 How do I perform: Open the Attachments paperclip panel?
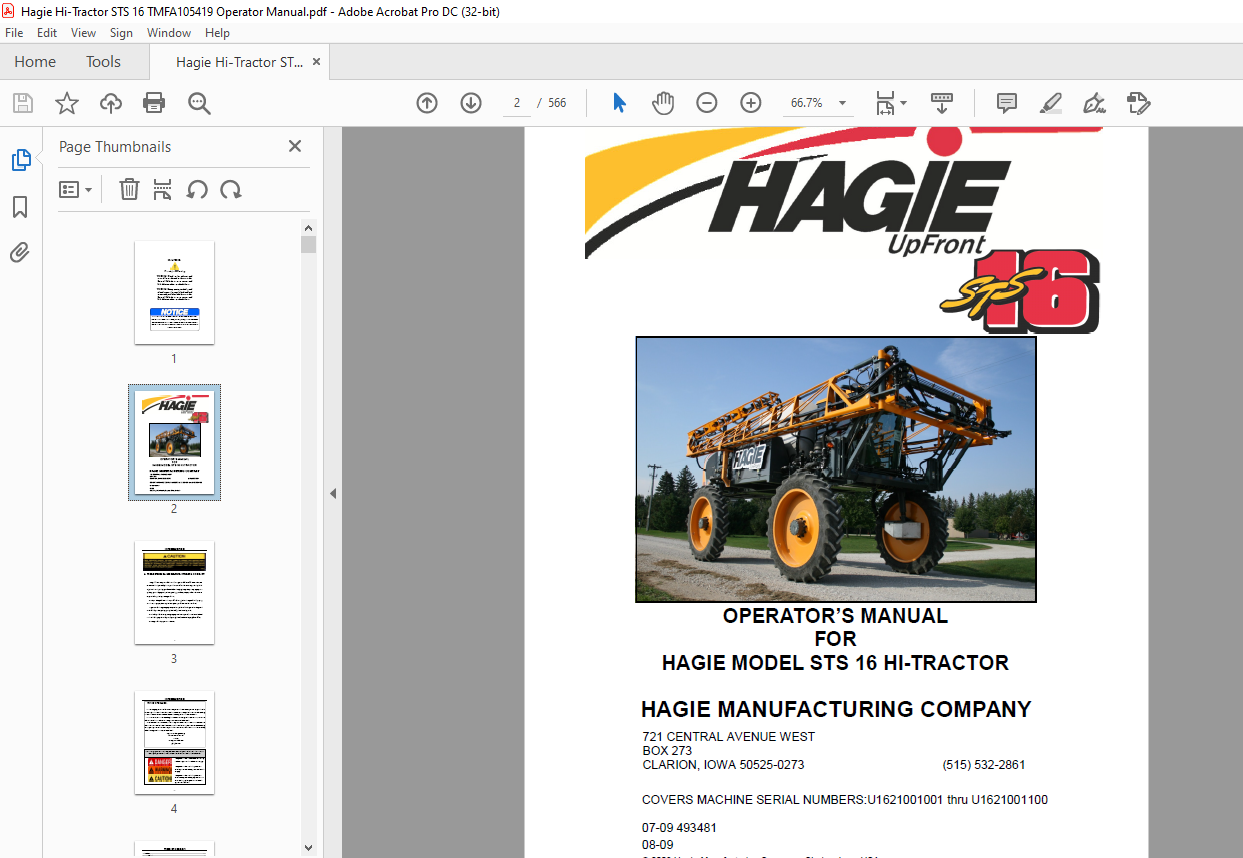click(x=20, y=253)
